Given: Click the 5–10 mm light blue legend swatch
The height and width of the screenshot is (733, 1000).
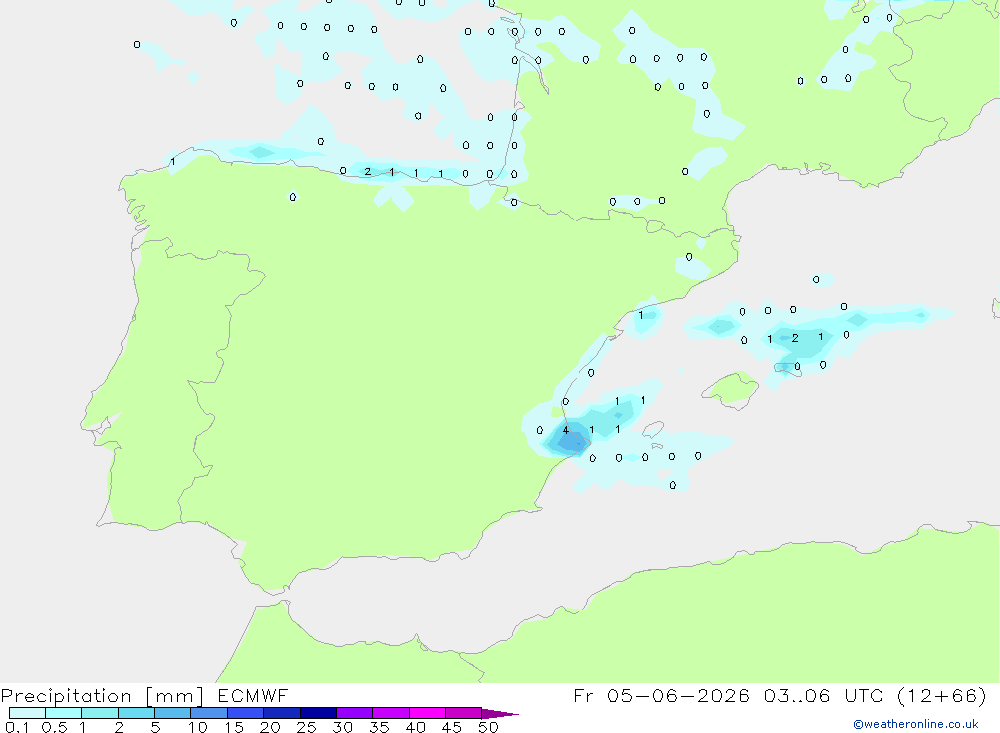Looking at the screenshot, I should [173, 713].
